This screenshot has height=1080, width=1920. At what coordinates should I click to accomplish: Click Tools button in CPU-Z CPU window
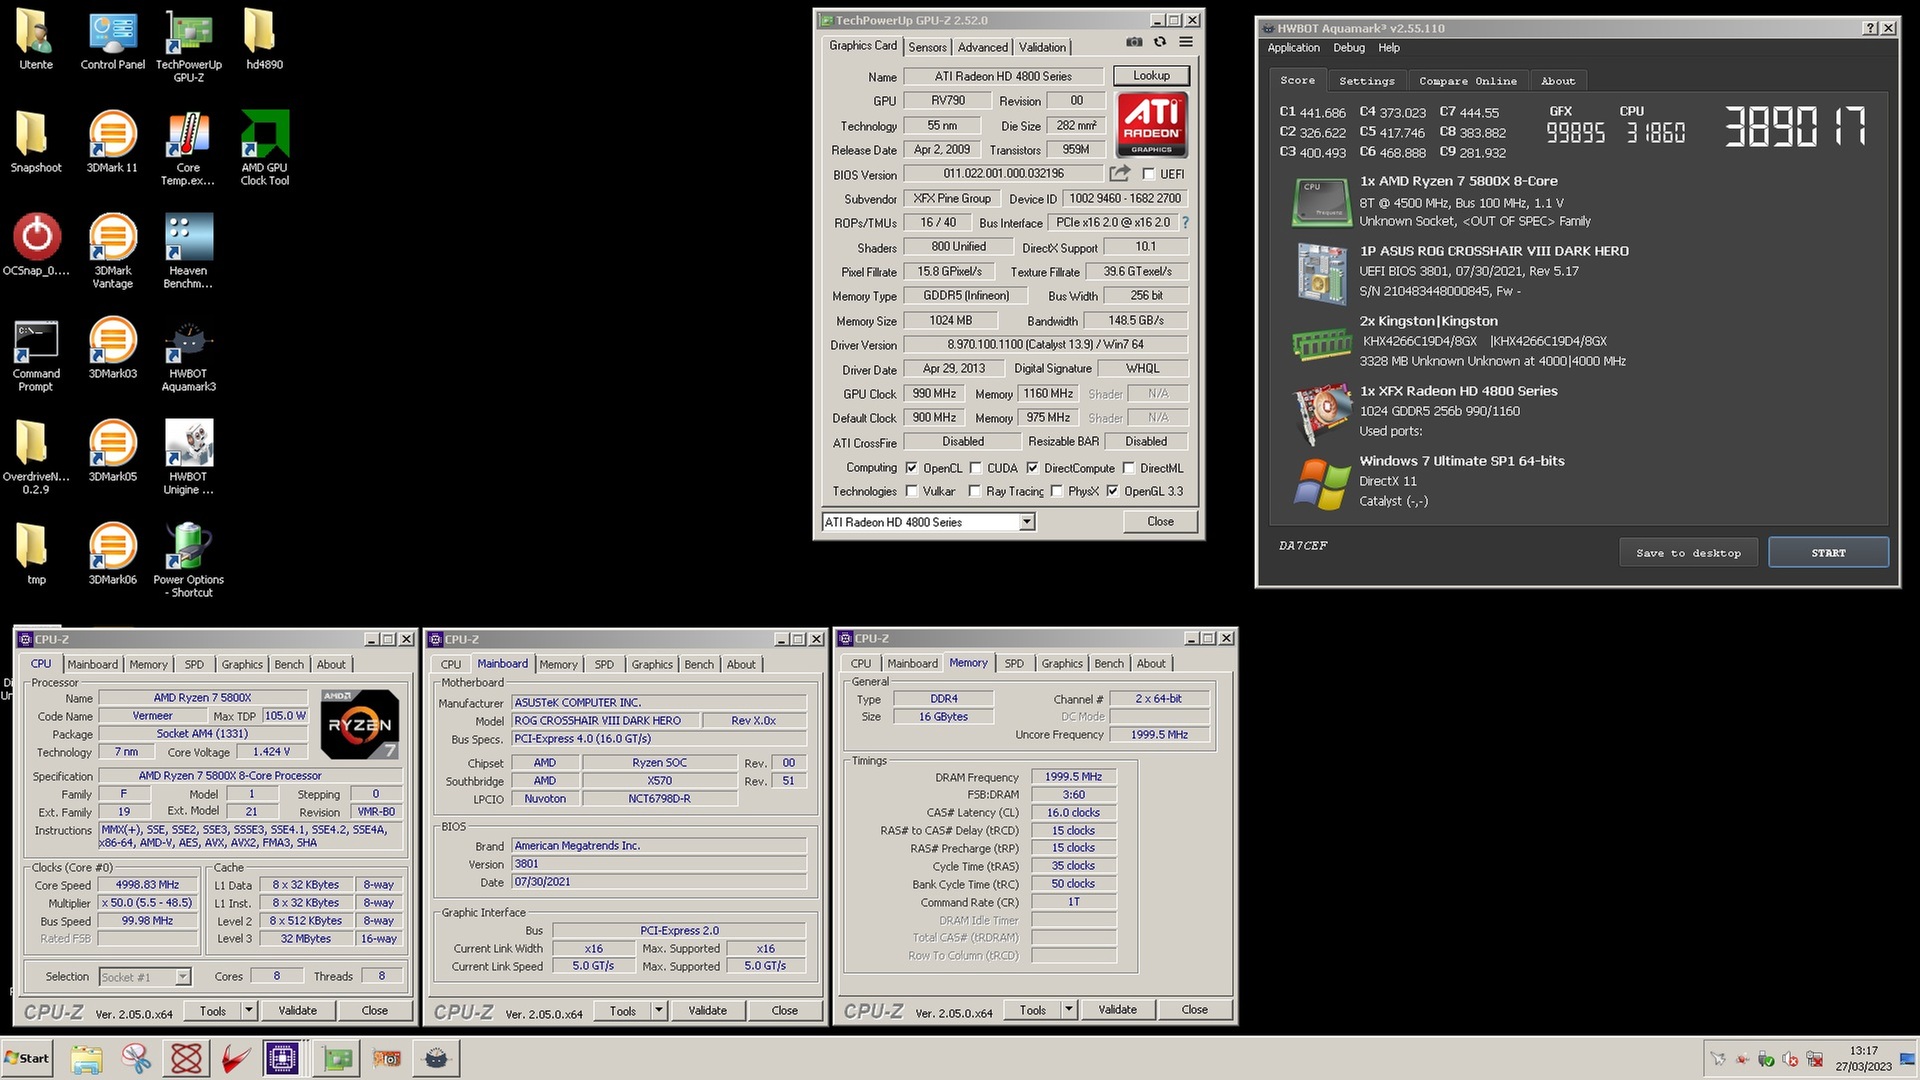[x=212, y=1010]
